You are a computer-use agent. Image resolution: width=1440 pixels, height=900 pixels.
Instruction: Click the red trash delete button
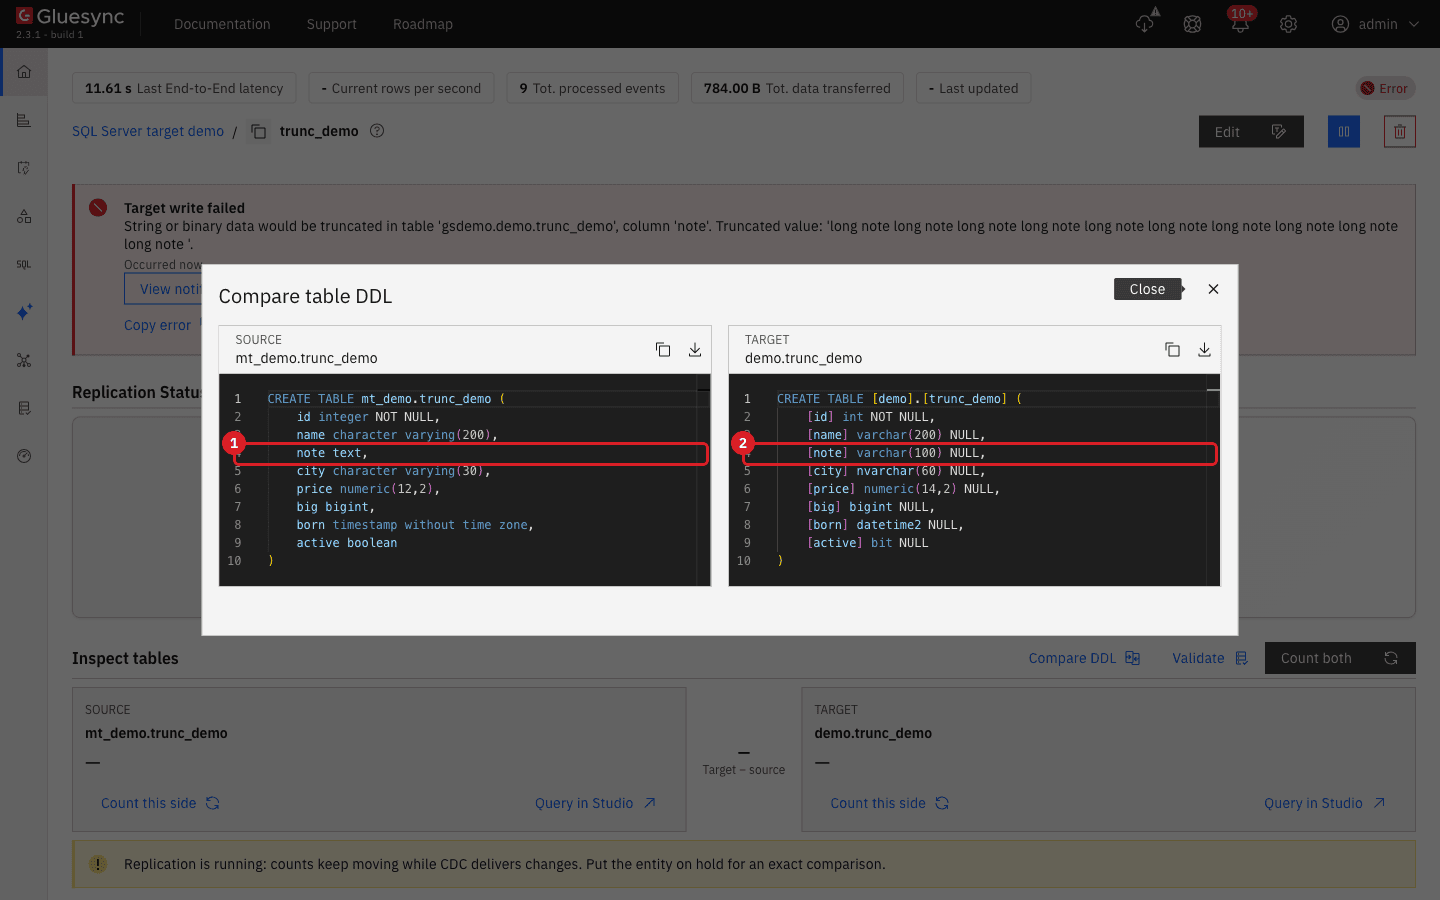click(1400, 131)
